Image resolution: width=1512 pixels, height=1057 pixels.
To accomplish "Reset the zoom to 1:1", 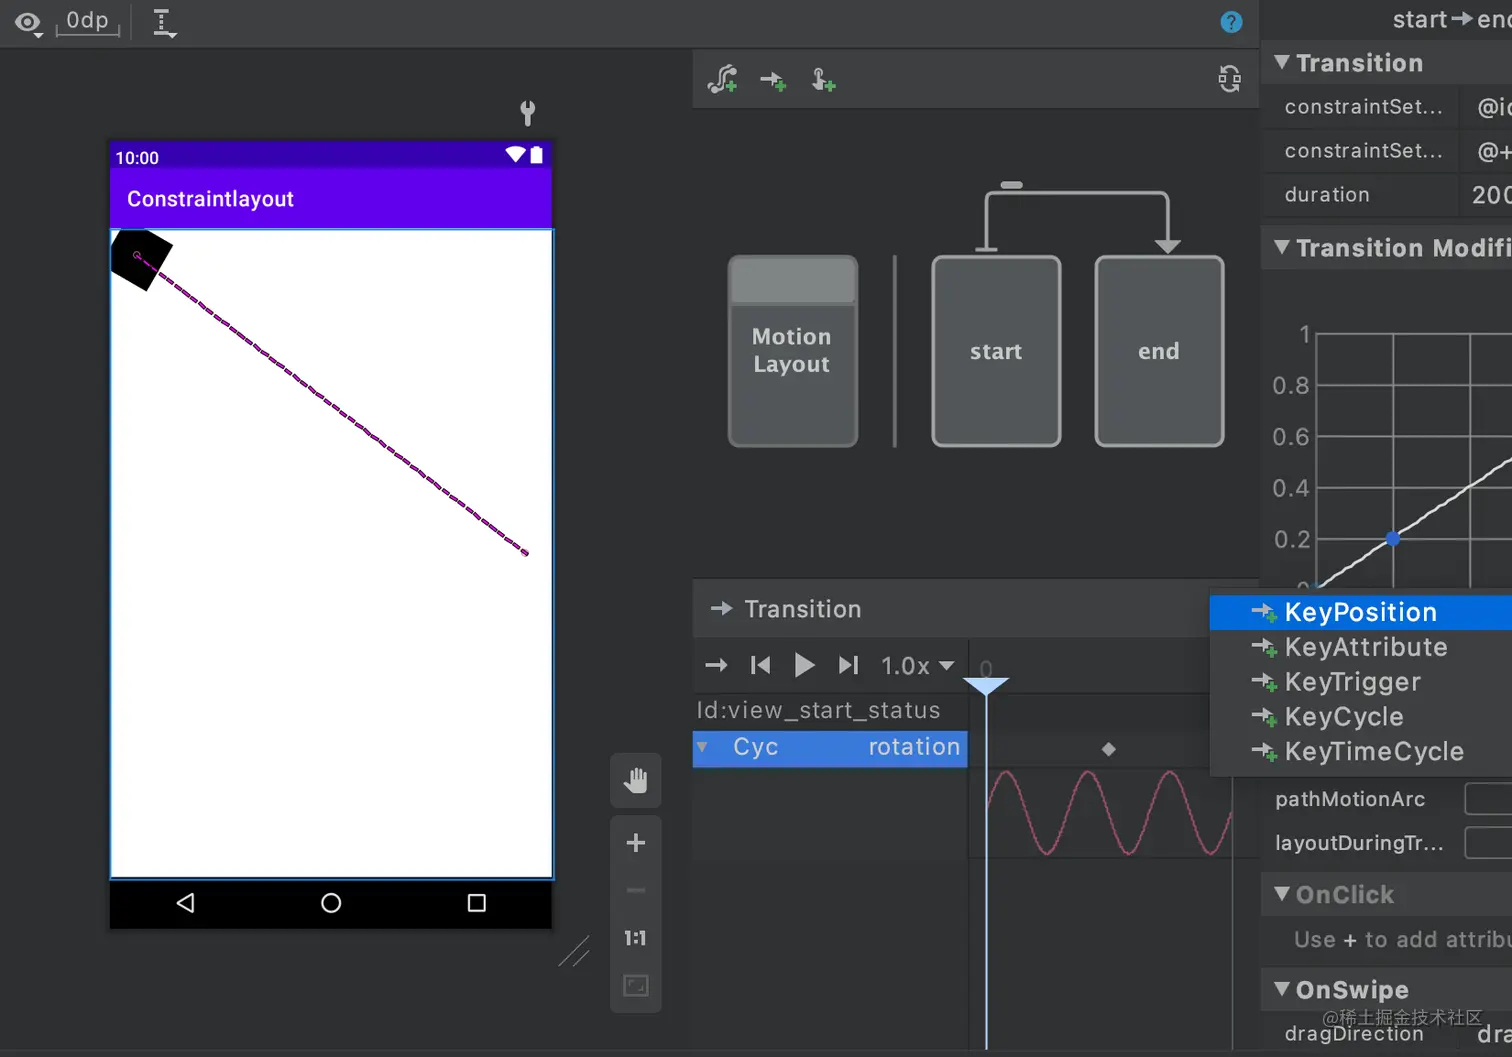I will [x=636, y=938].
